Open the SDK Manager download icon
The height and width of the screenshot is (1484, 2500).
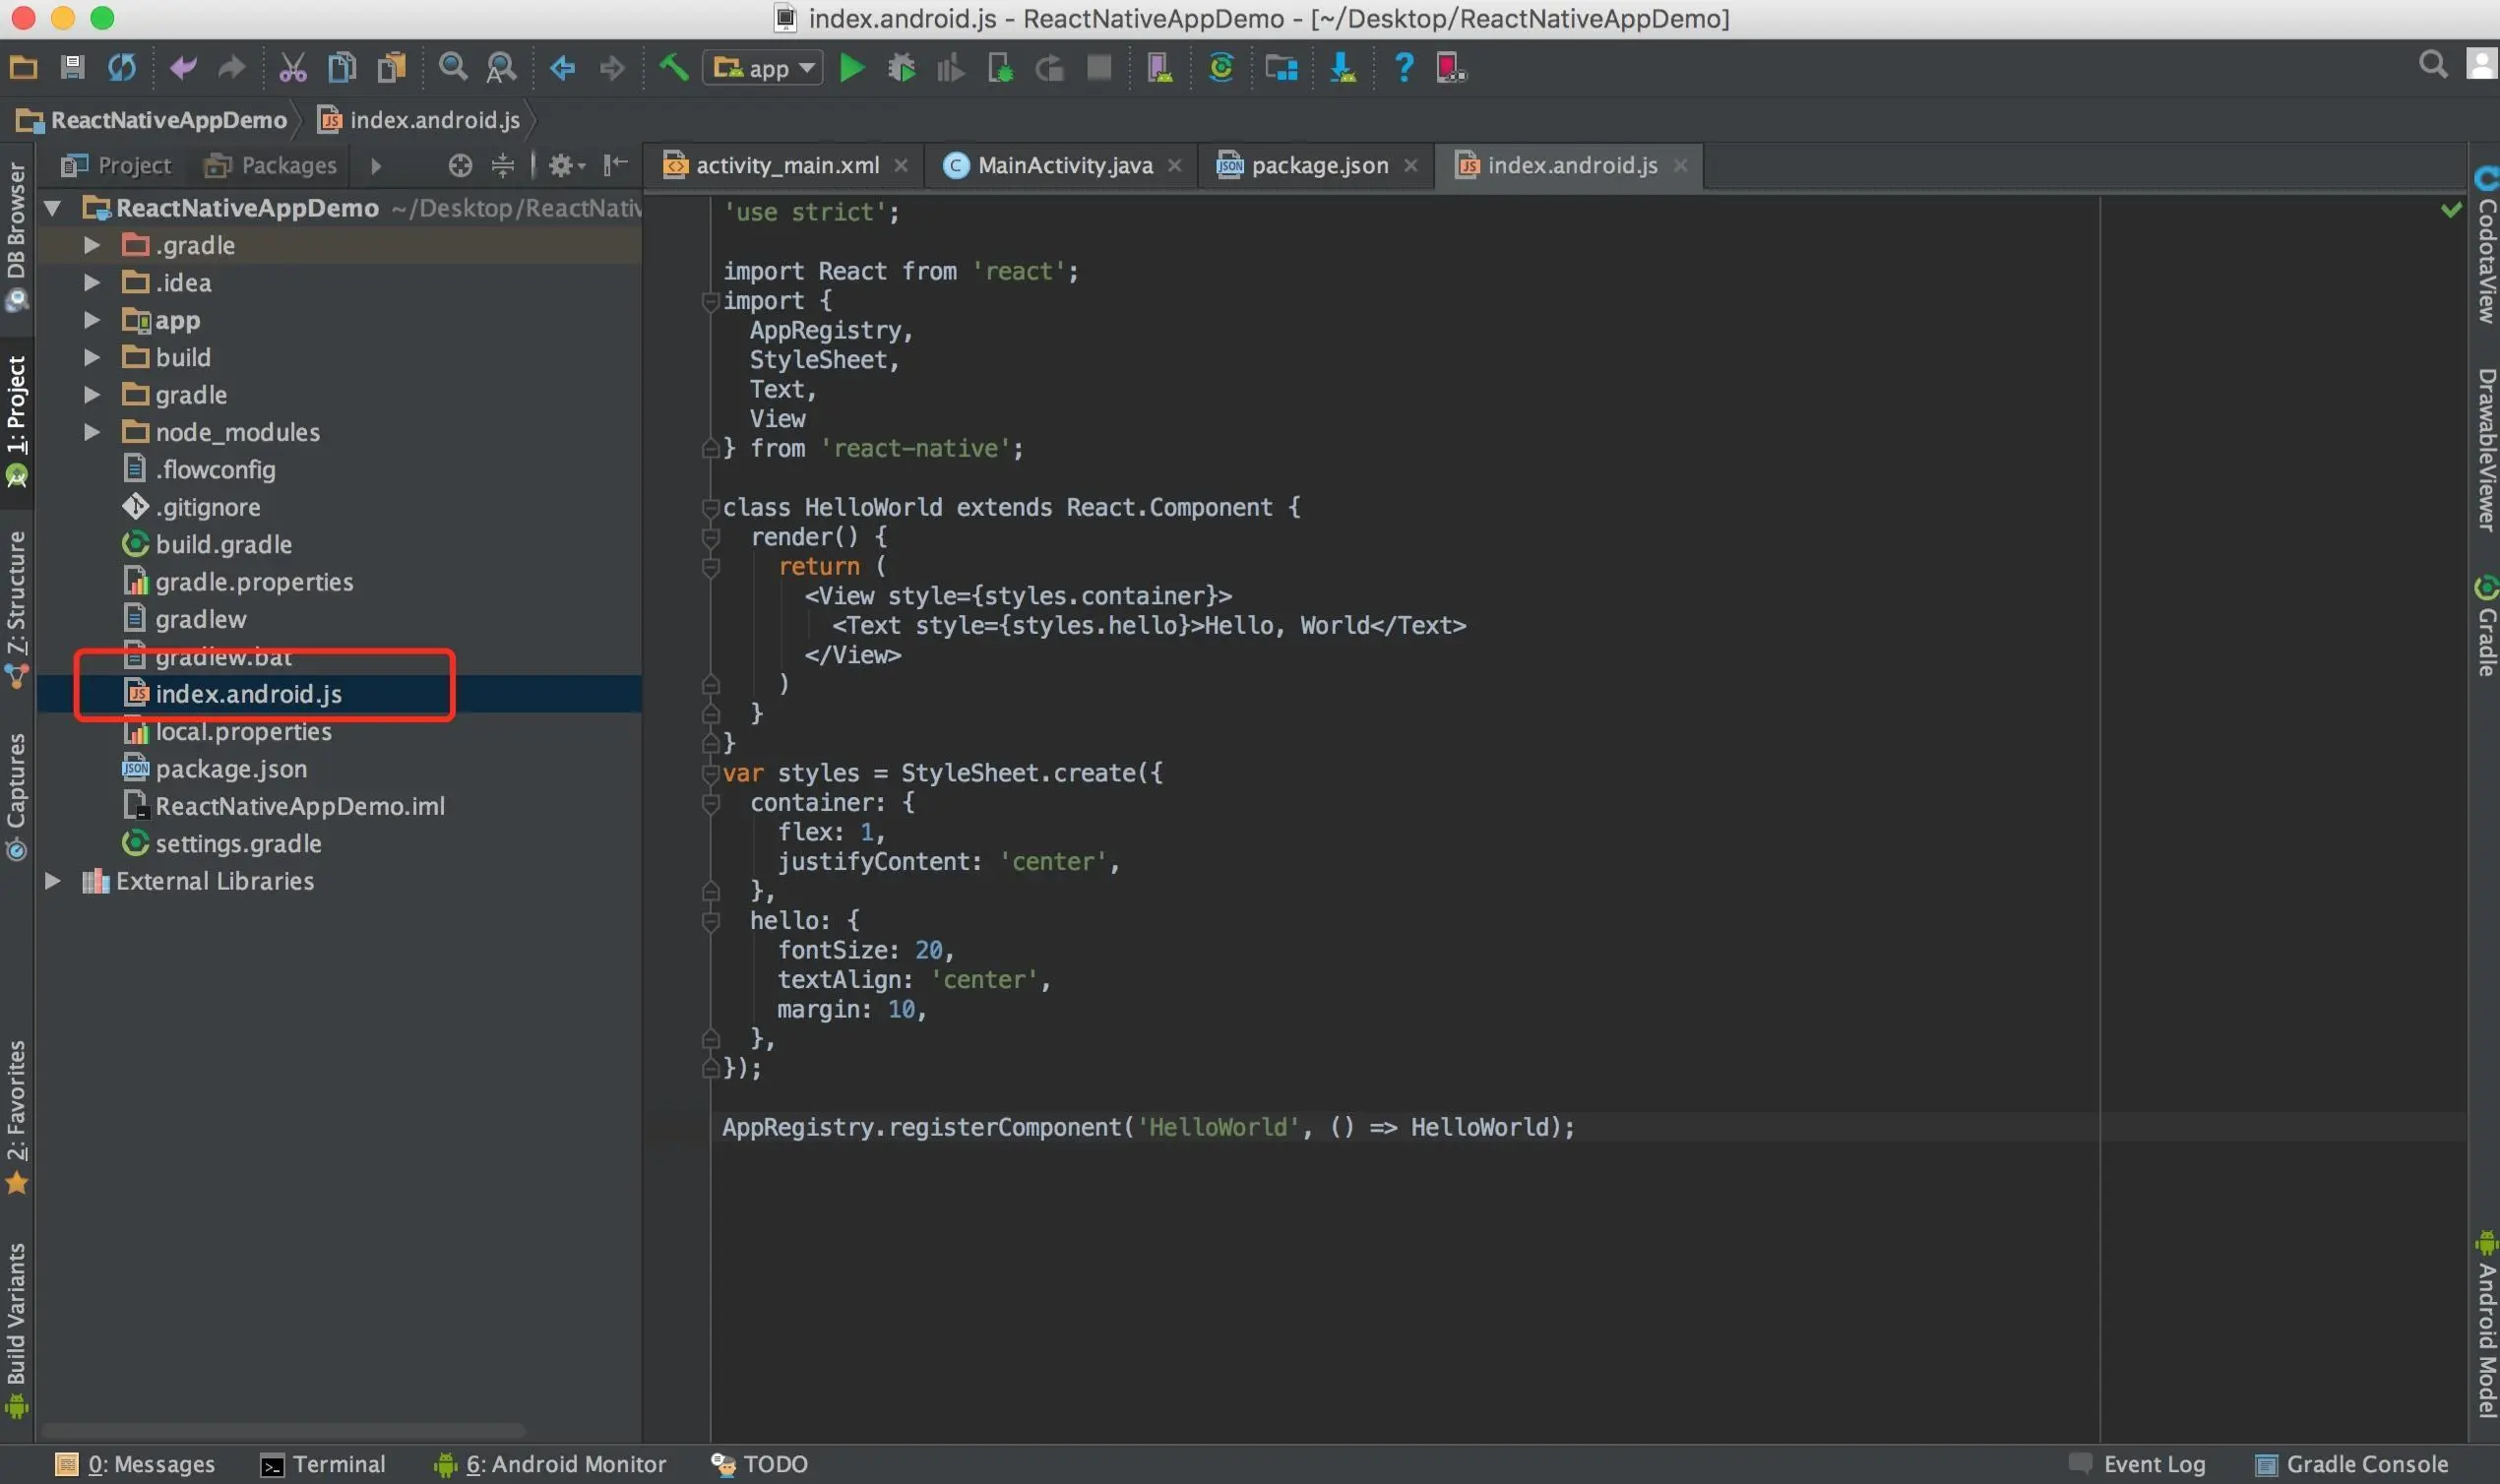pos(1343,68)
